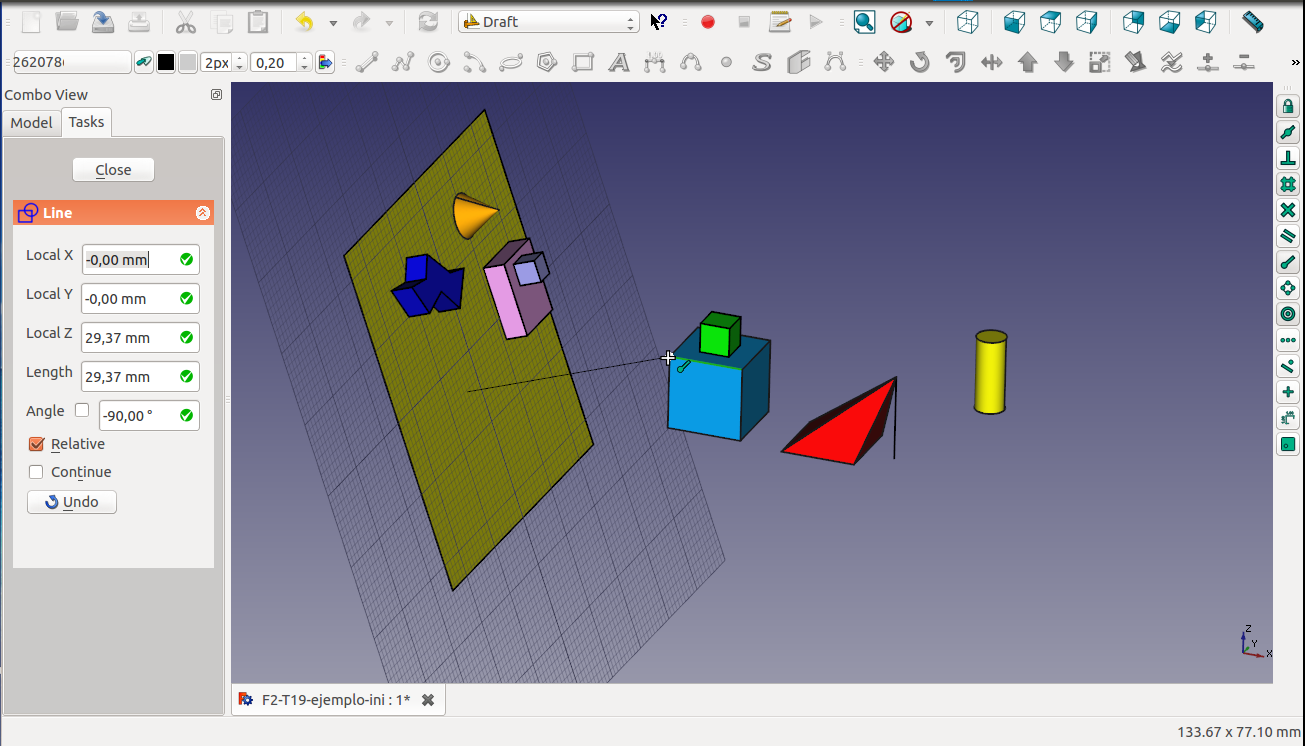Uncheck the Relative checkbox

(x=37, y=444)
